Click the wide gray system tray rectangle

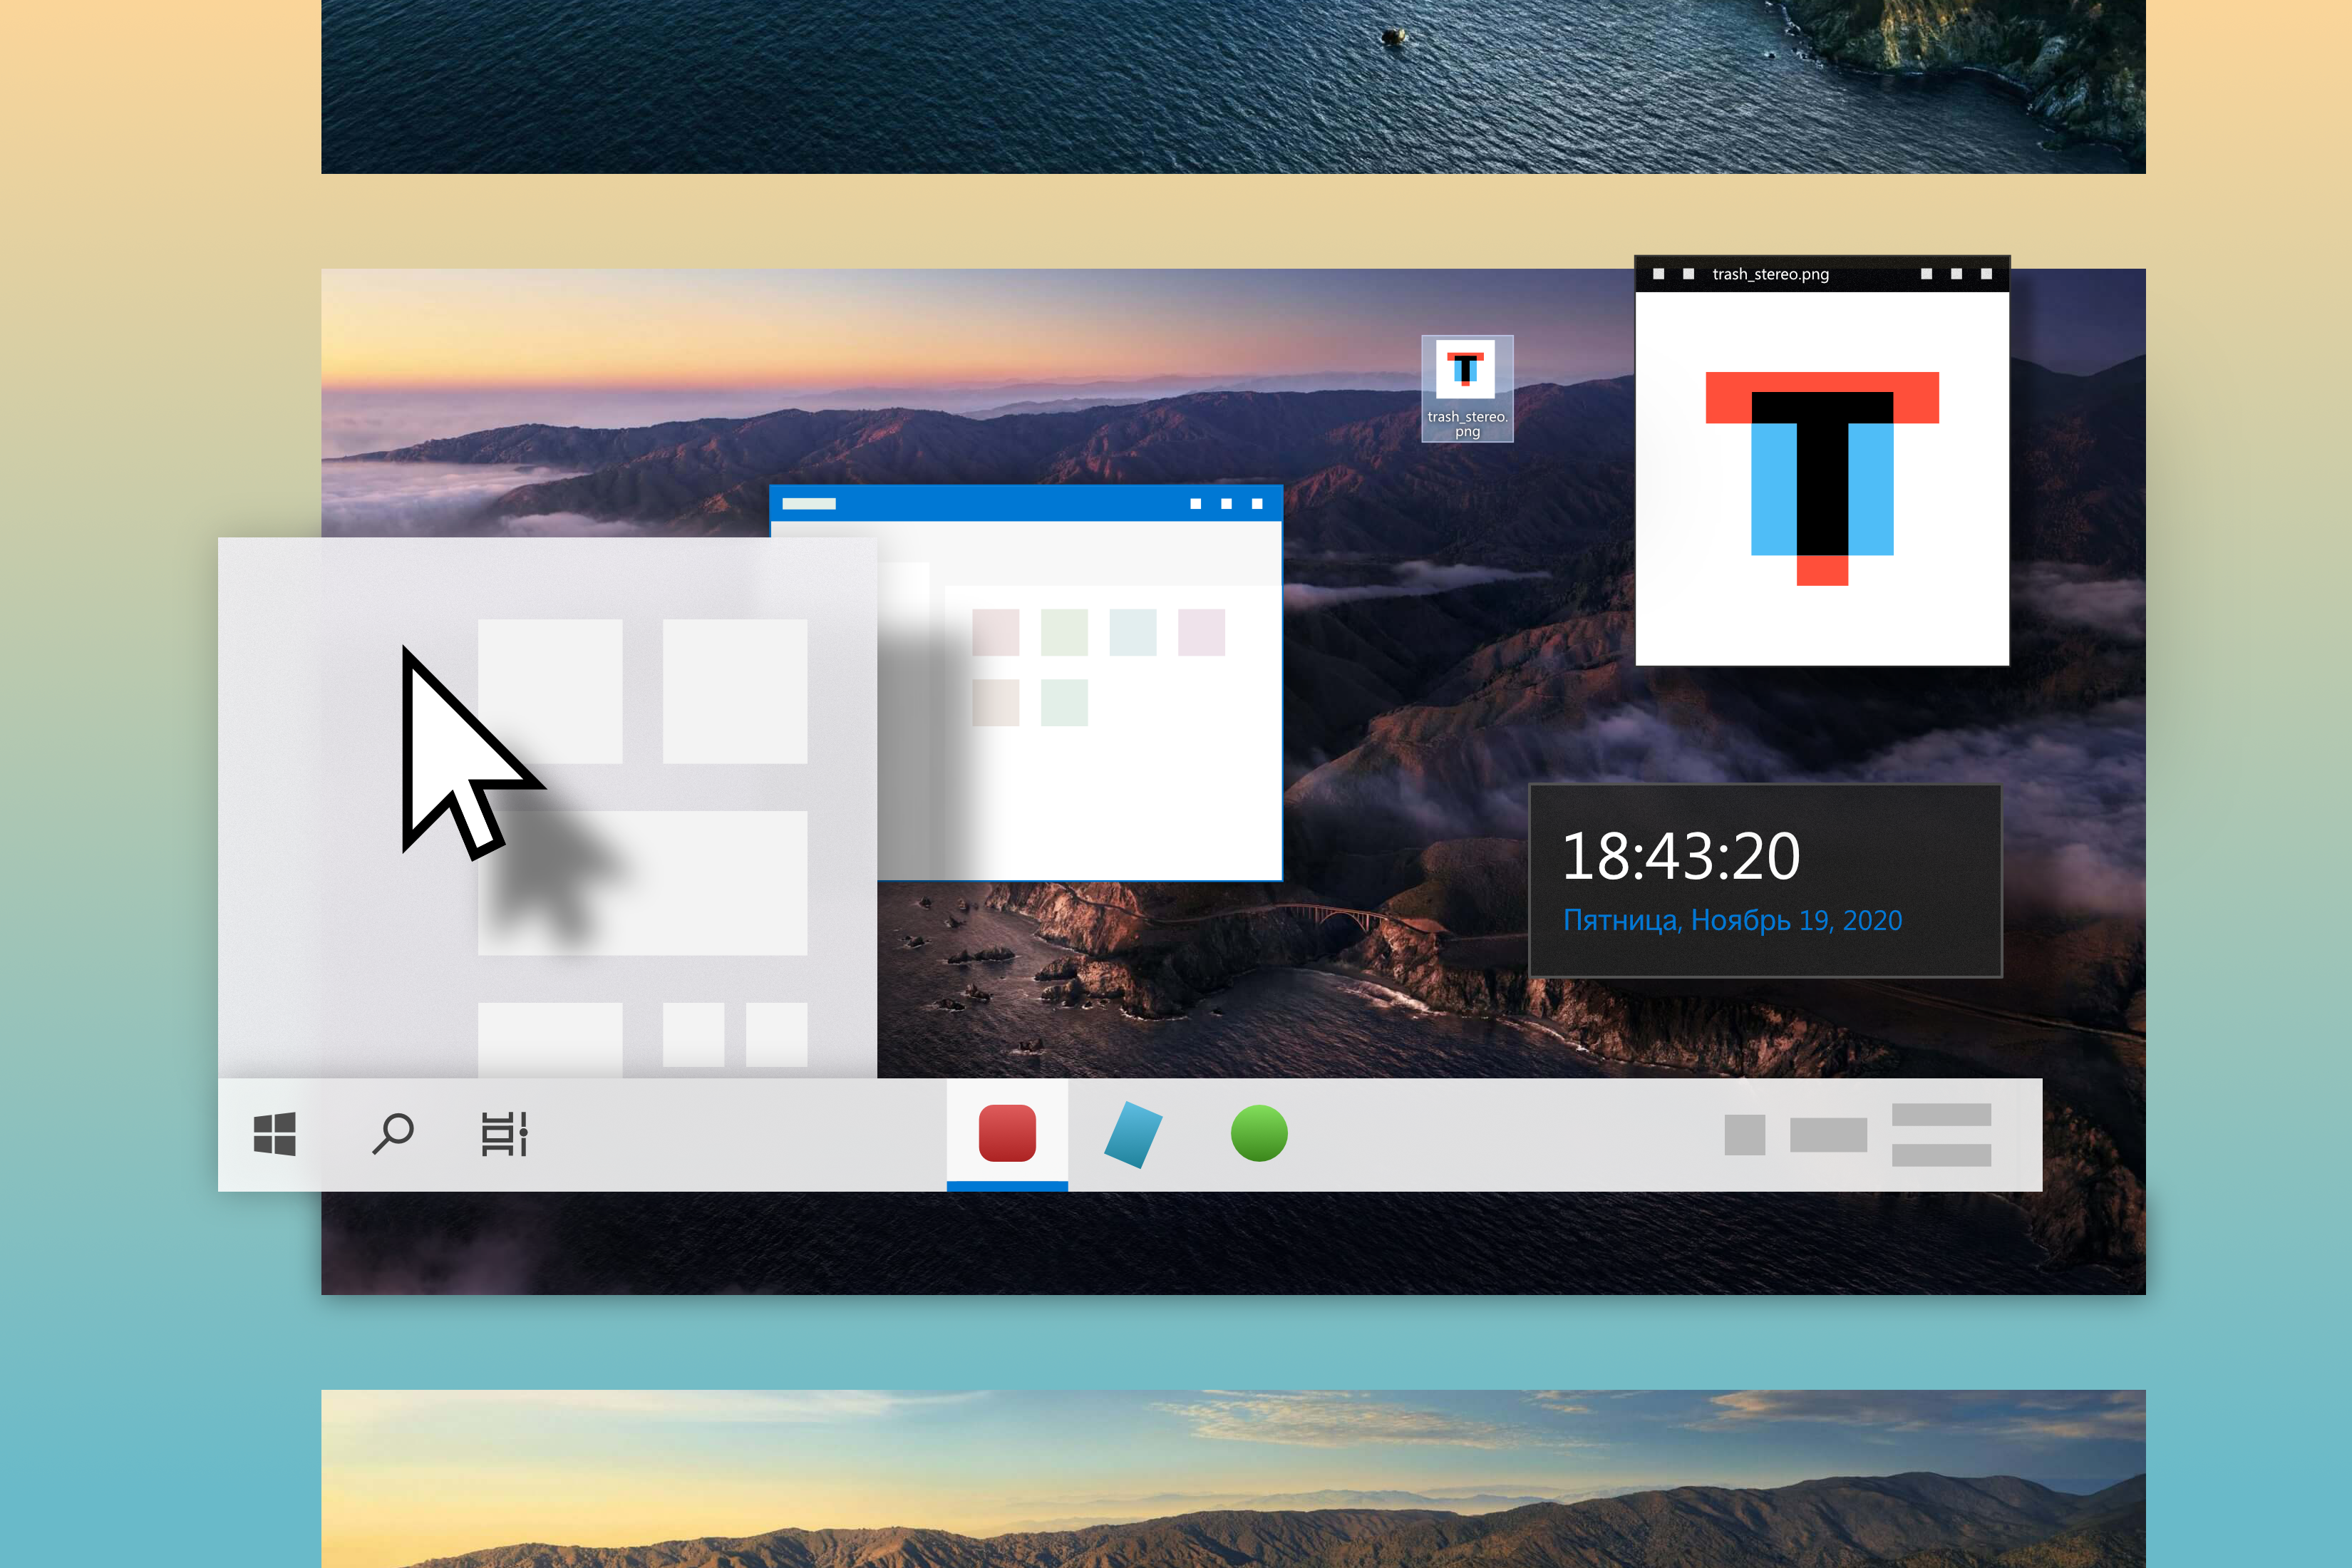click(x=1828, y=1135)
